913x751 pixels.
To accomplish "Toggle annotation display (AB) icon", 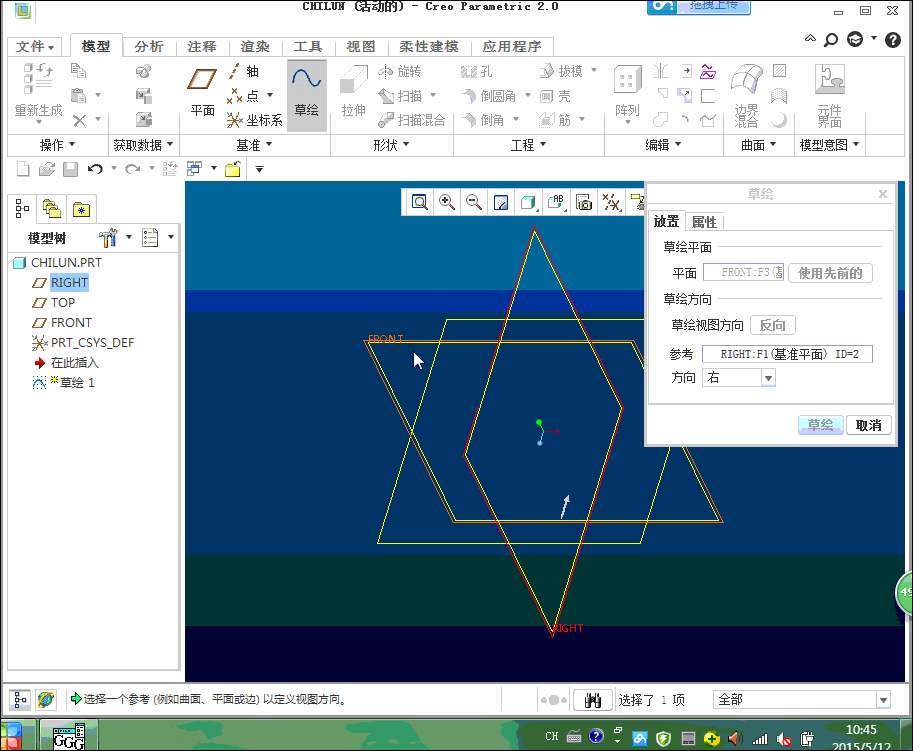I will tap(557, 202).
